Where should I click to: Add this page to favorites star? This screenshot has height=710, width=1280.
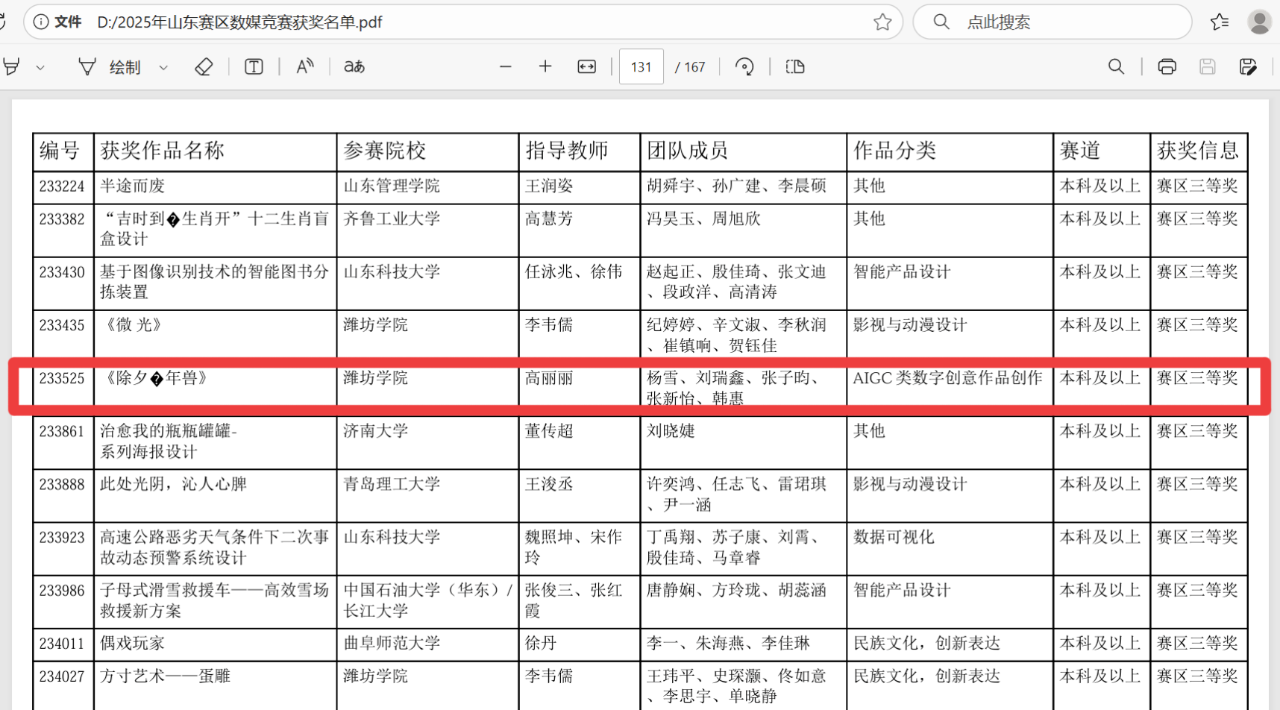click(882, 22)
